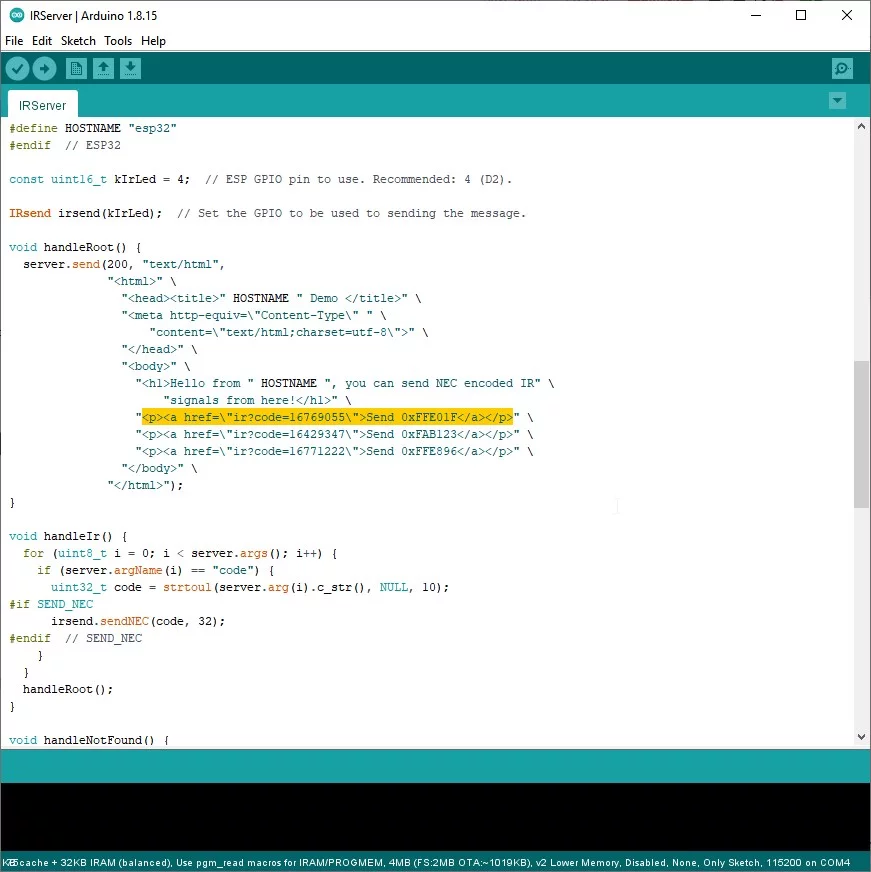Open the Sketch menu
The image size is (871, 872).
pos(78,41)
